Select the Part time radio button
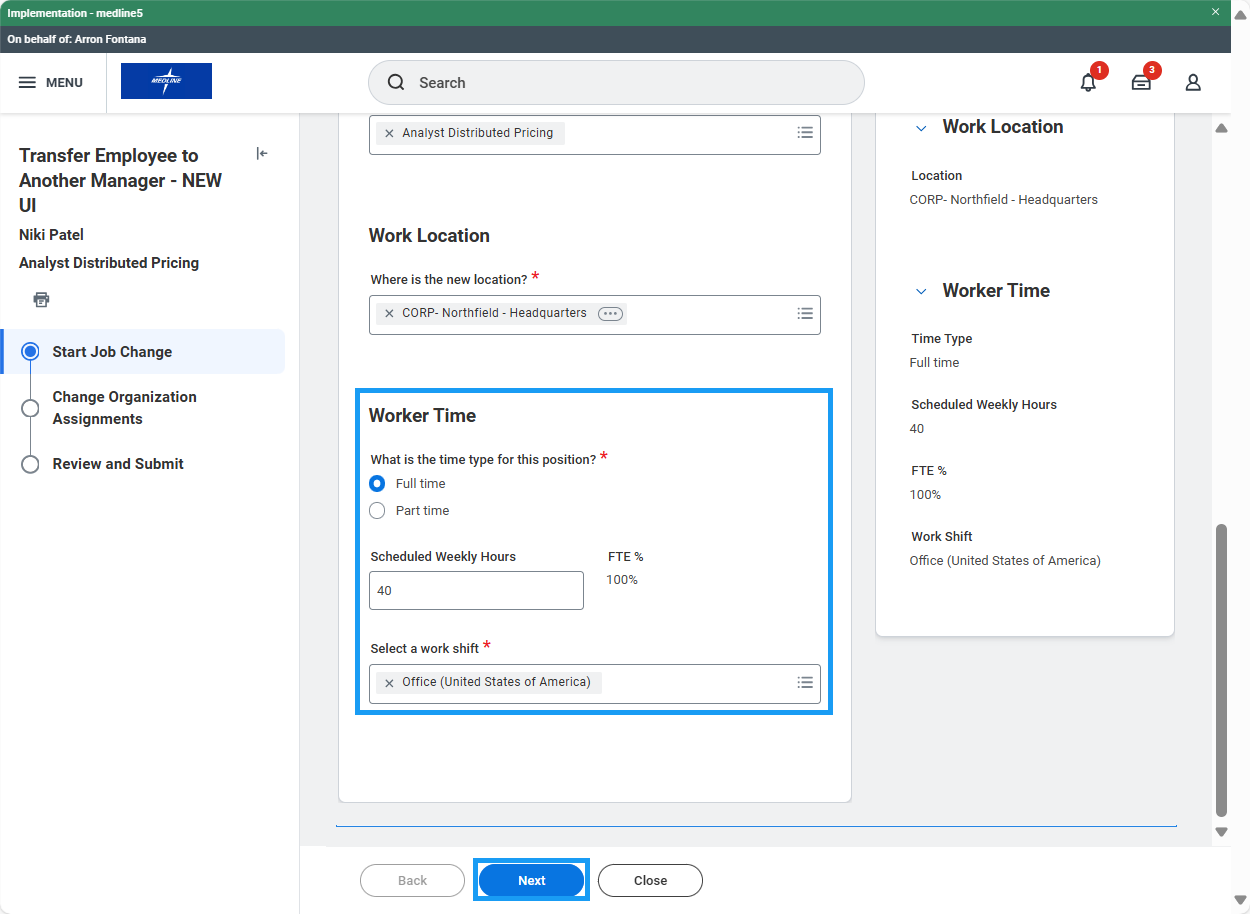 (377, 511)
